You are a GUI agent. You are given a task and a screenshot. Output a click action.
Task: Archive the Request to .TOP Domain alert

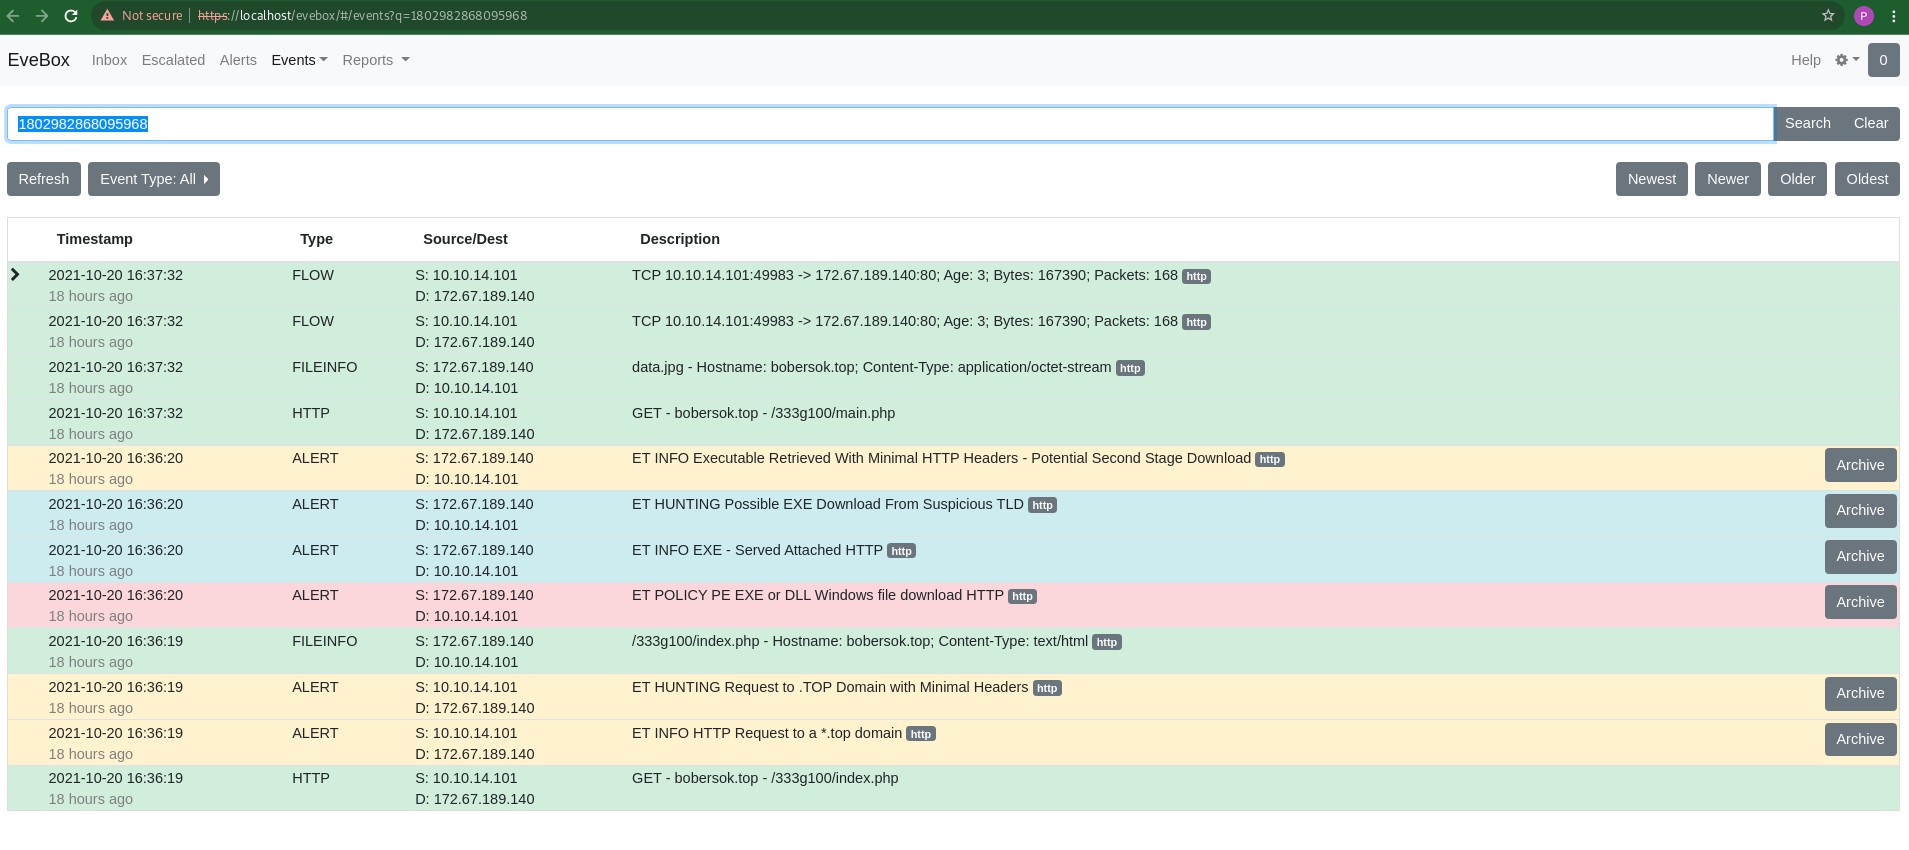pos(1860,693)
